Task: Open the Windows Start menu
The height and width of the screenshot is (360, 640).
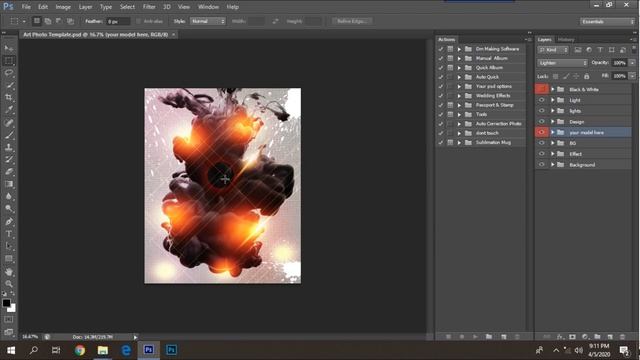Action: coord(11,350)
